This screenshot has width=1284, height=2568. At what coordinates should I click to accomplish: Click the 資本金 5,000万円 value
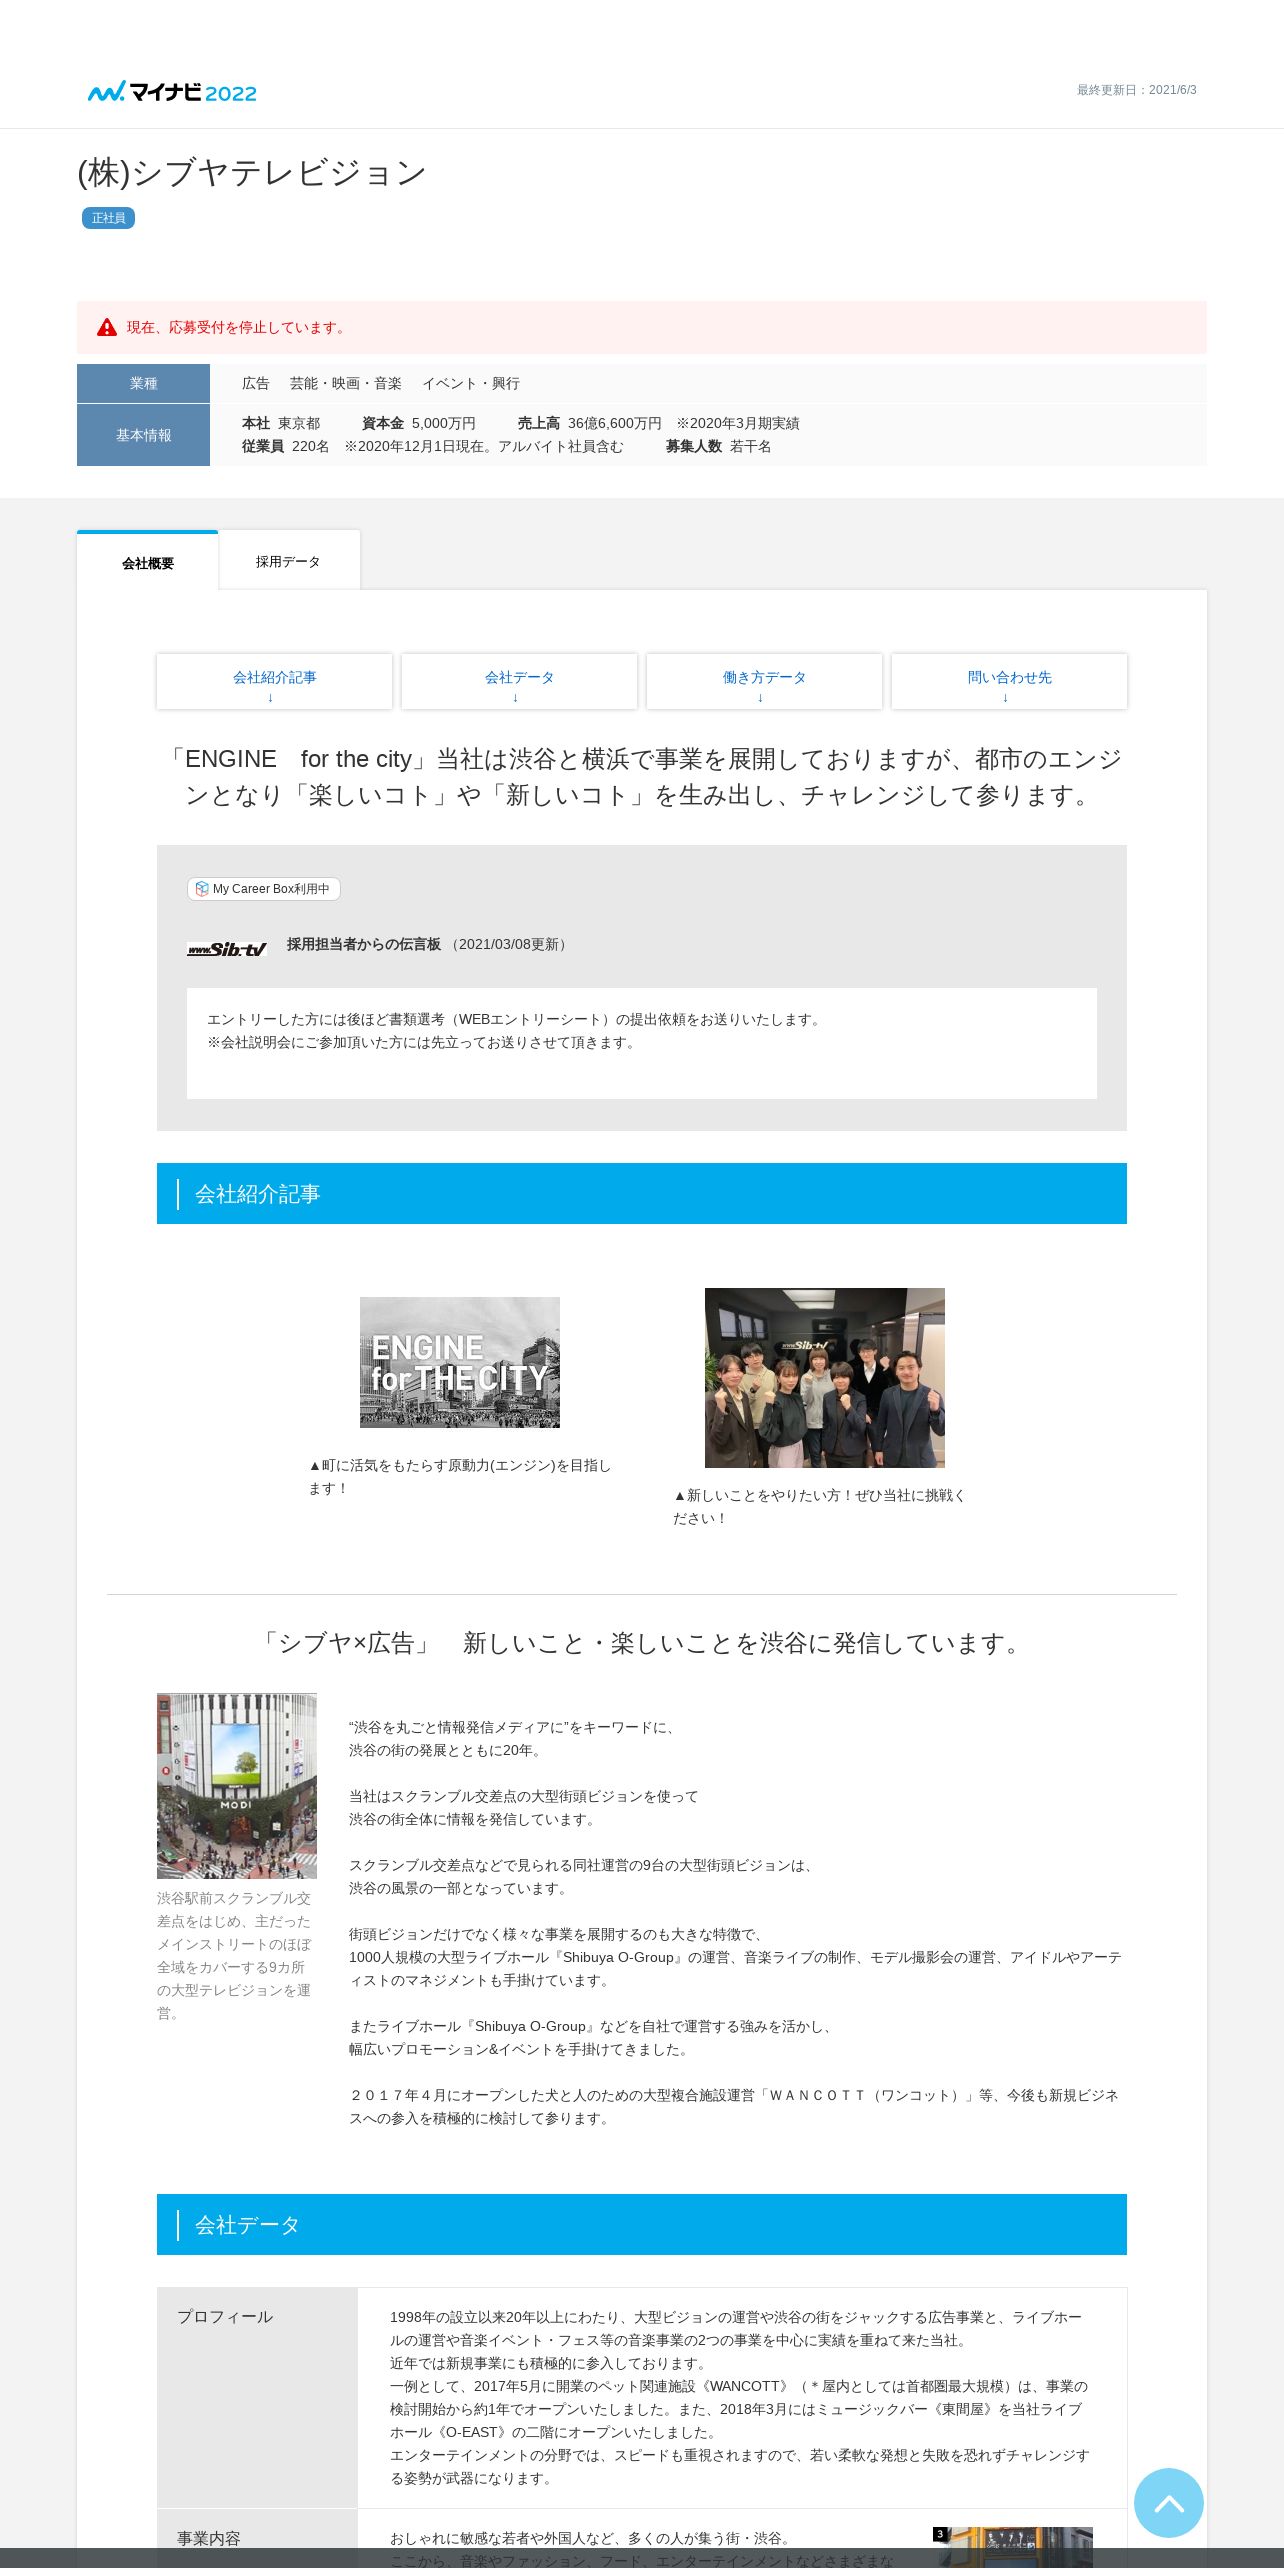click(419, 423)
